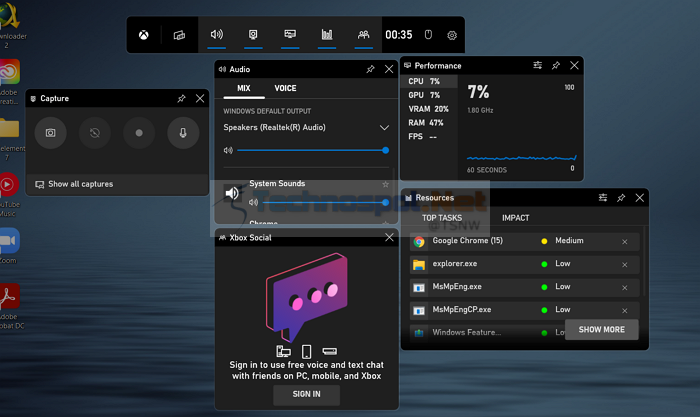Image resolution: width=700 pixels, height=417 pixels.
Task: Open Performance widget options icon
Action: (x=538, y=65)
